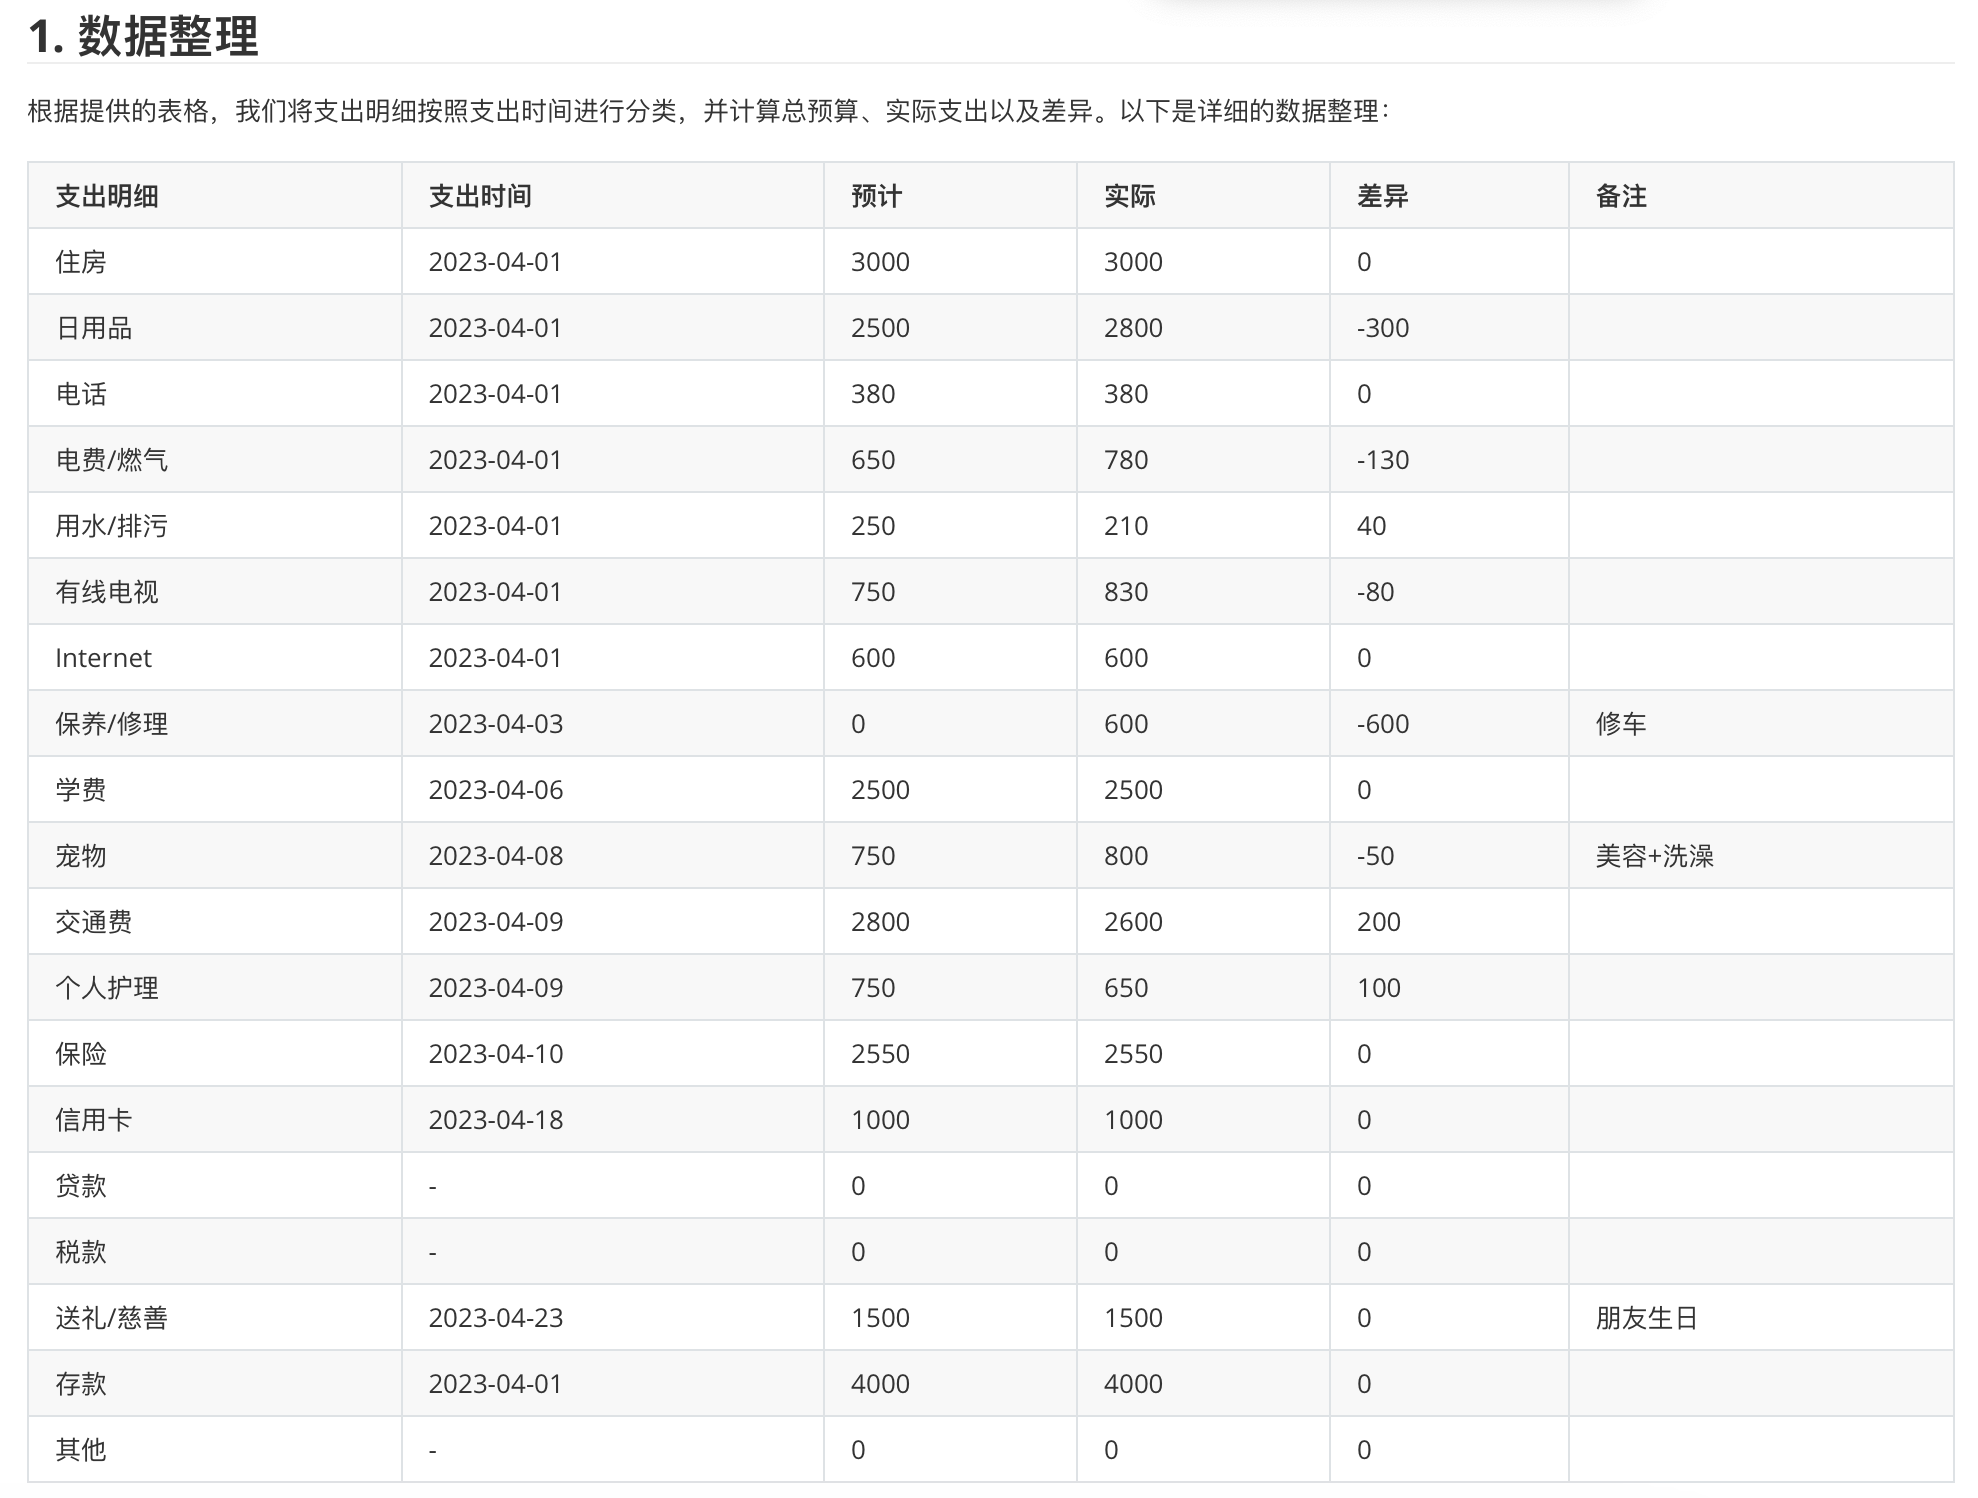
Task: Click the 存款 budget value 4000
Action: pyautogui.click(x=880, y=1384)
